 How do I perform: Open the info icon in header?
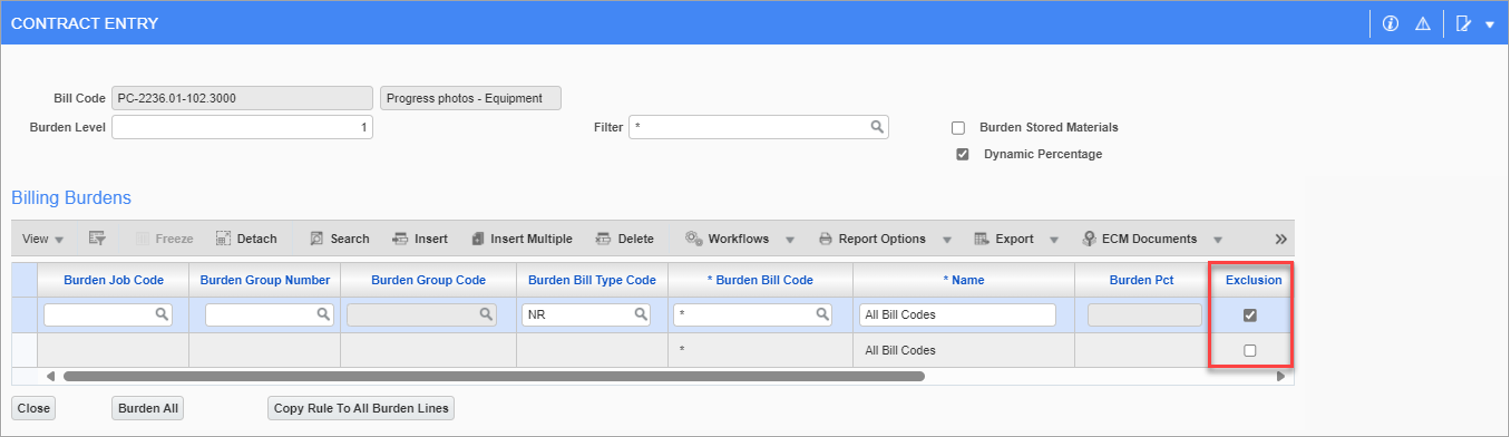coord(1390,24)
